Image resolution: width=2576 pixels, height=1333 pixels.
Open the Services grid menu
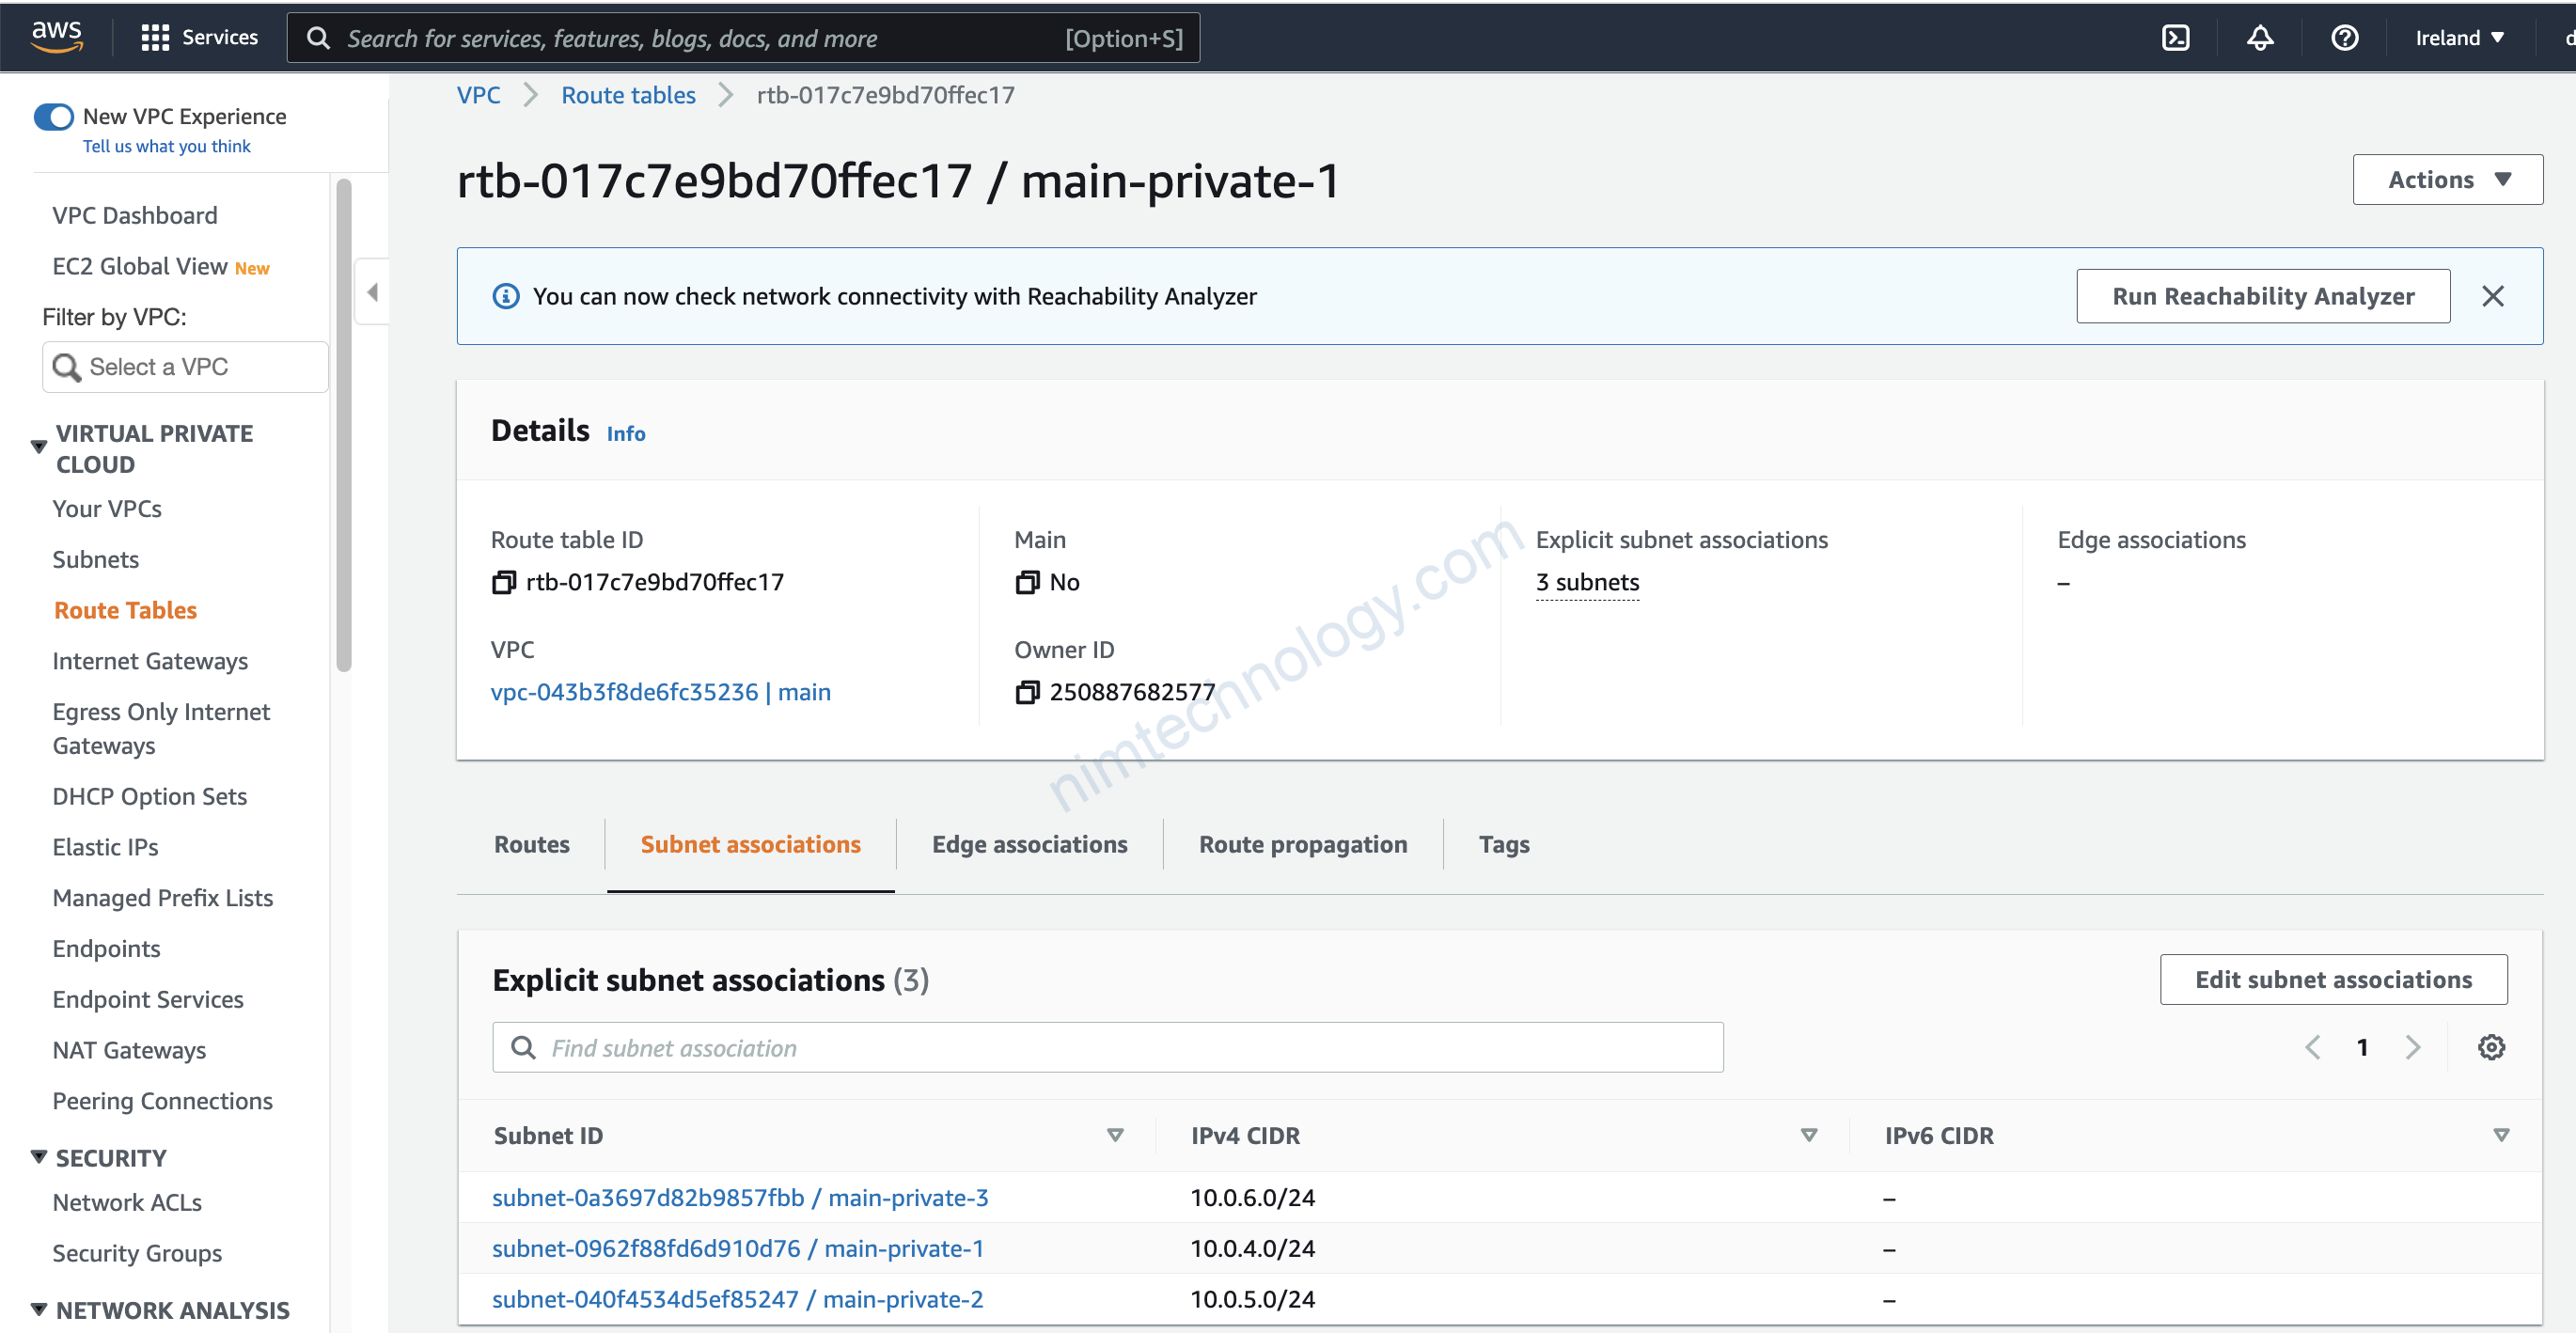click(200, 38)
